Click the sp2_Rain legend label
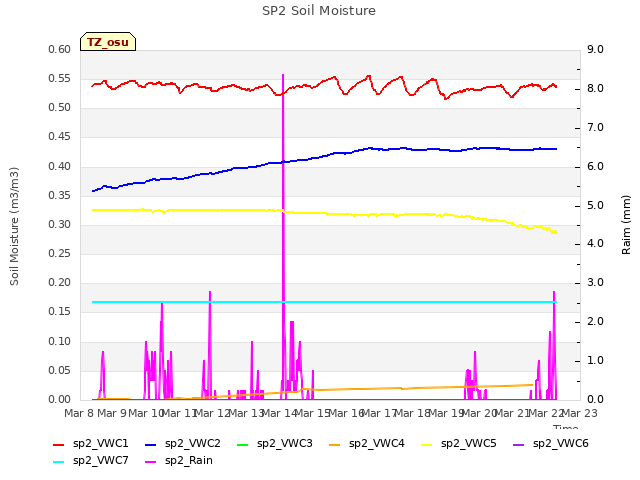 tap(189, 461)
